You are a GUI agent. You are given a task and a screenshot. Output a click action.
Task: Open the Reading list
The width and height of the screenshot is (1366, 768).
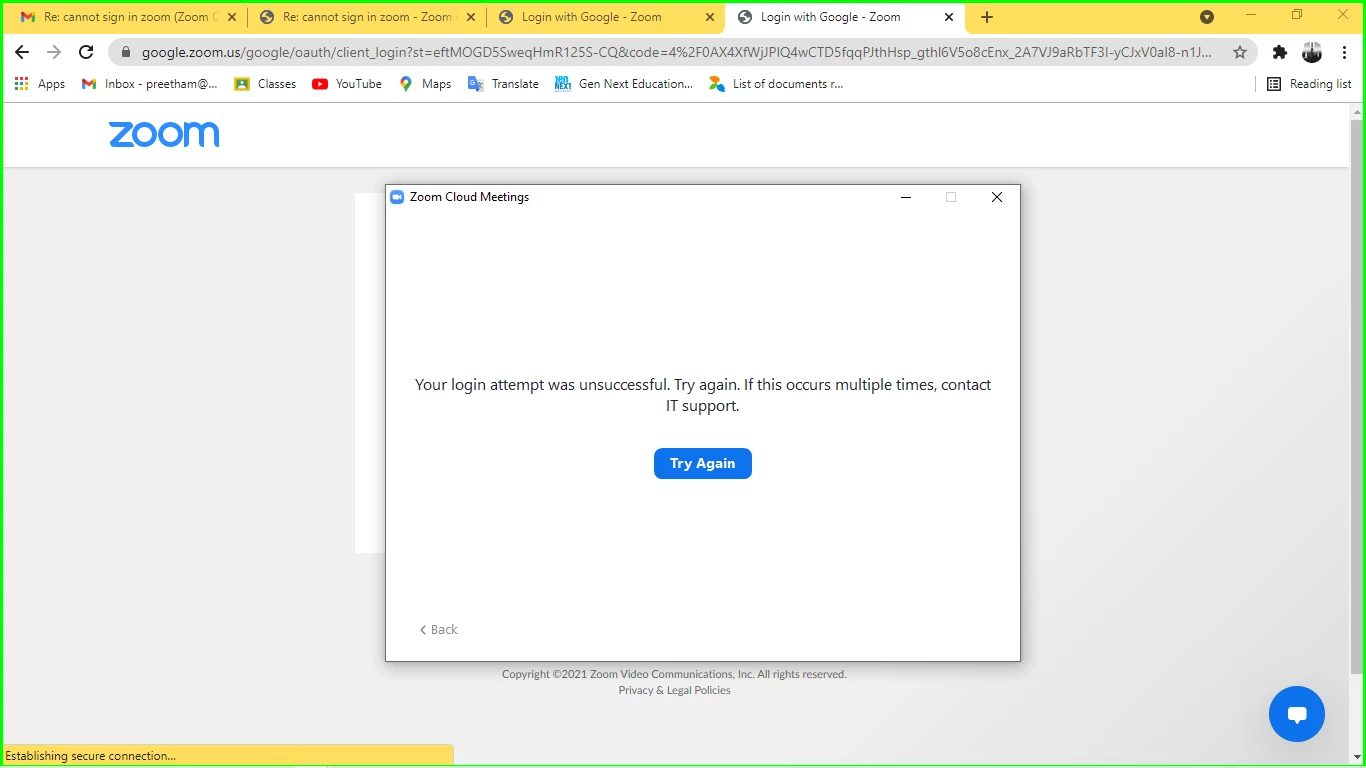click(1309, 84)
